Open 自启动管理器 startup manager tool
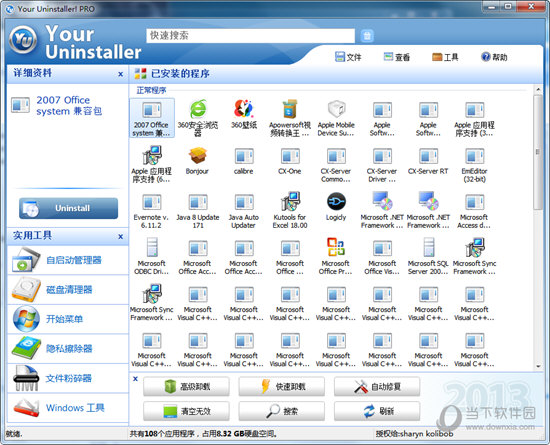Screen dimensions: 550x445 68,260
